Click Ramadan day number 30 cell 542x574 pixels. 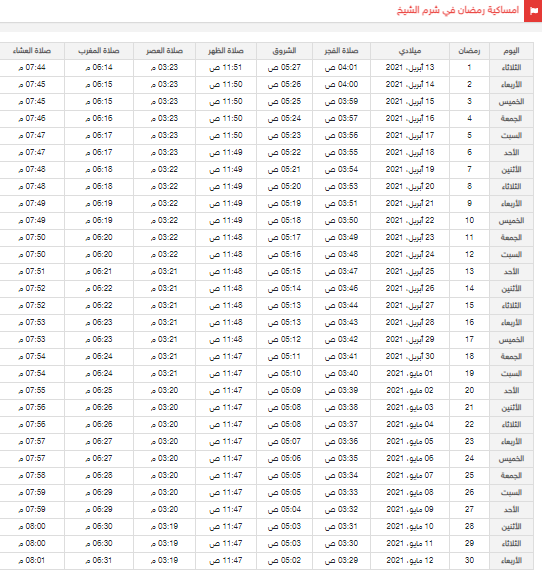pyautogui.click(x=469, y=560)
